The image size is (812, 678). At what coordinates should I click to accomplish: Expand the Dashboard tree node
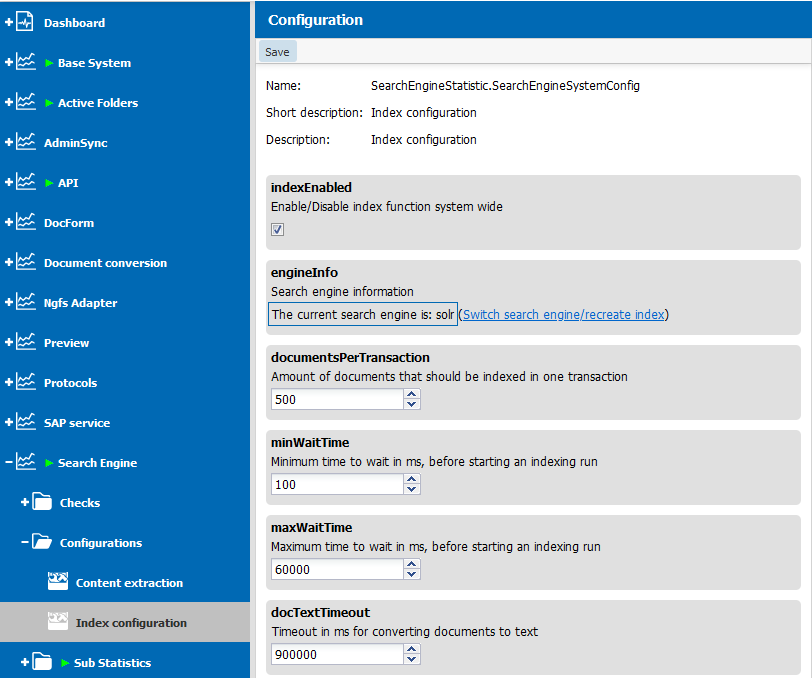9,22
